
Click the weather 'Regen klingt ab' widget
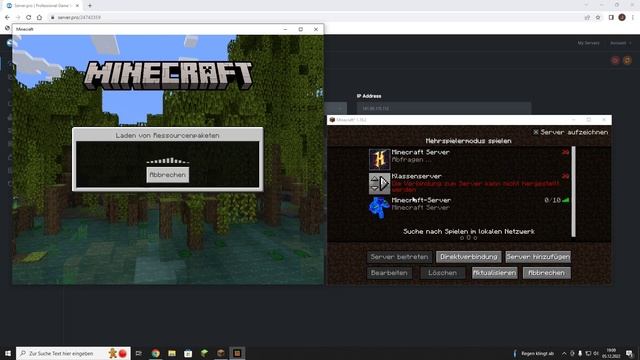pyautogui.click(x=534, y=353)
